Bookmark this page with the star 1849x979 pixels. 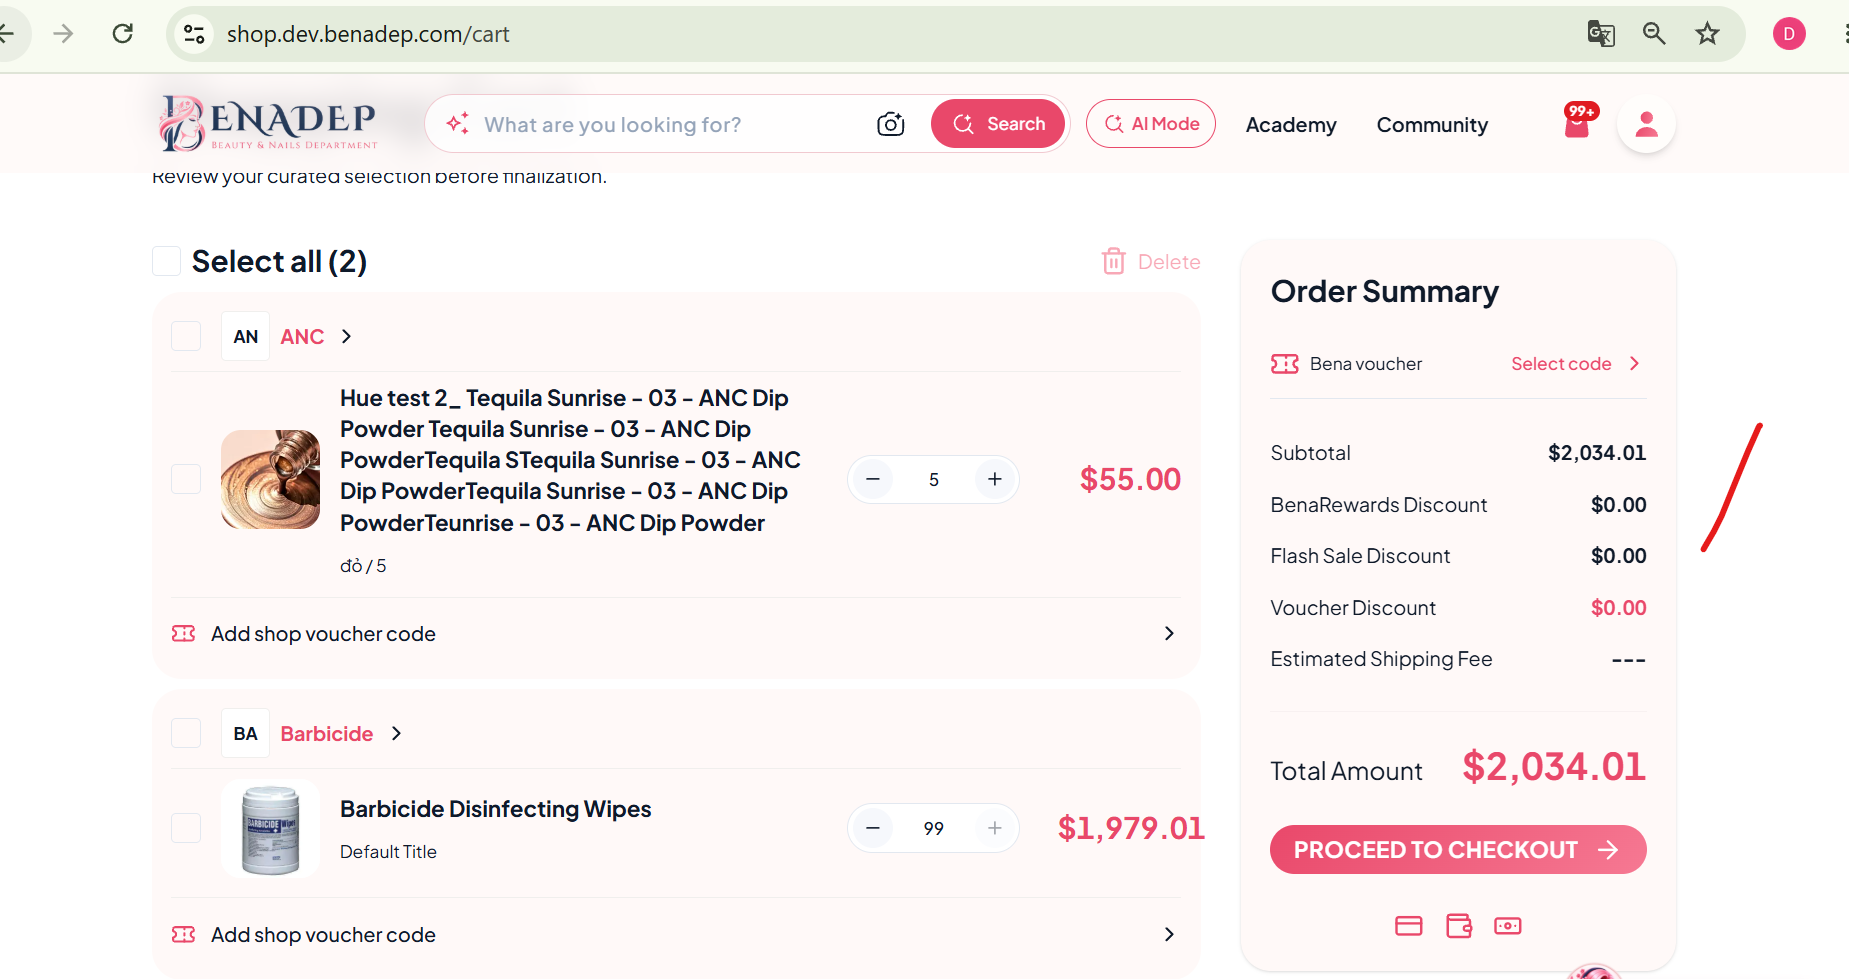1707,34
